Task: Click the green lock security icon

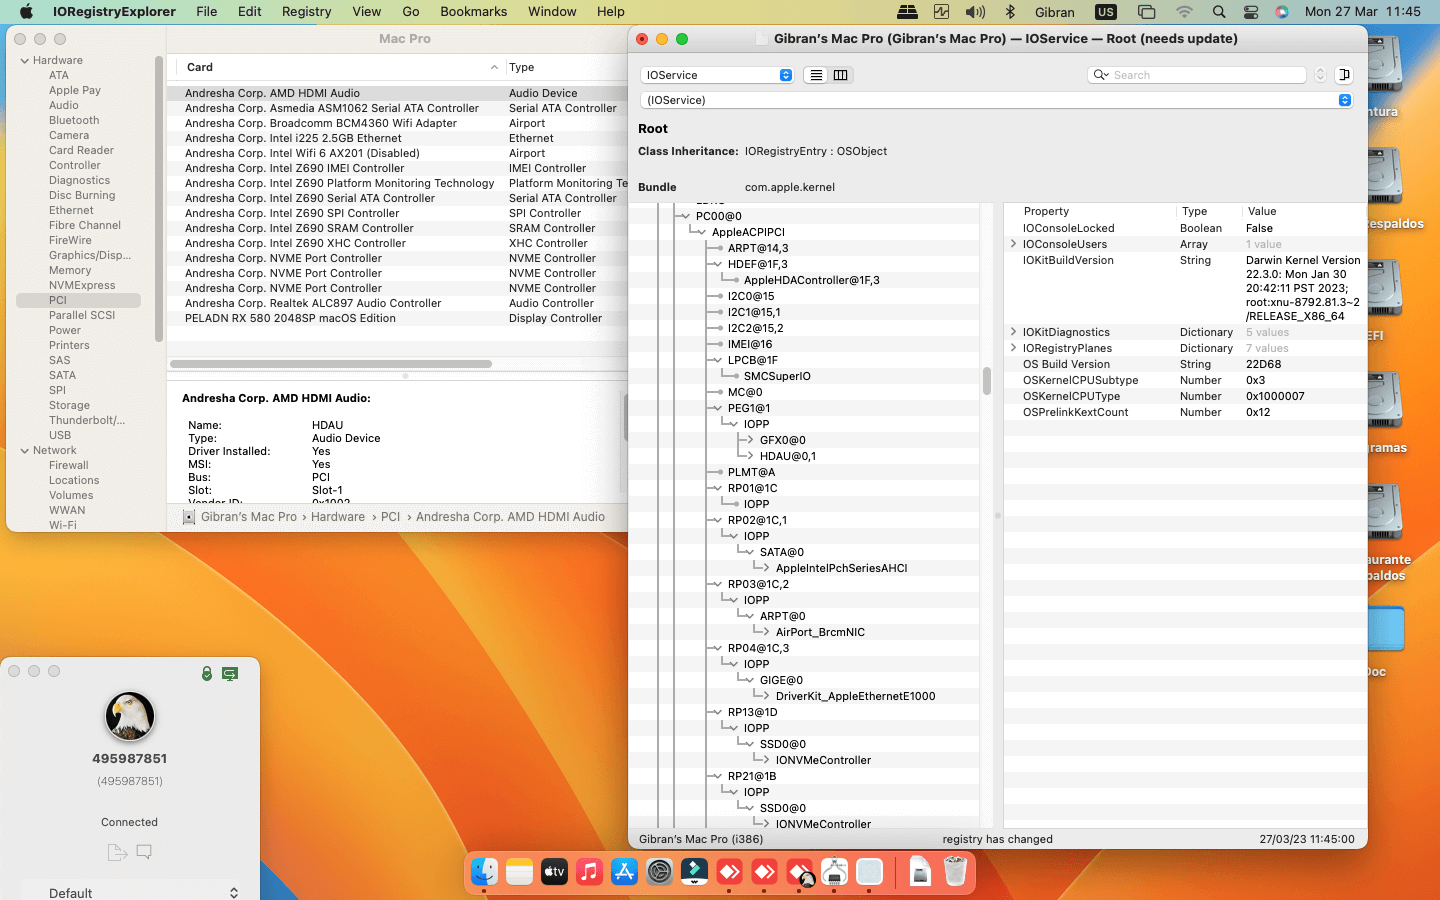Action: point(207,674)
